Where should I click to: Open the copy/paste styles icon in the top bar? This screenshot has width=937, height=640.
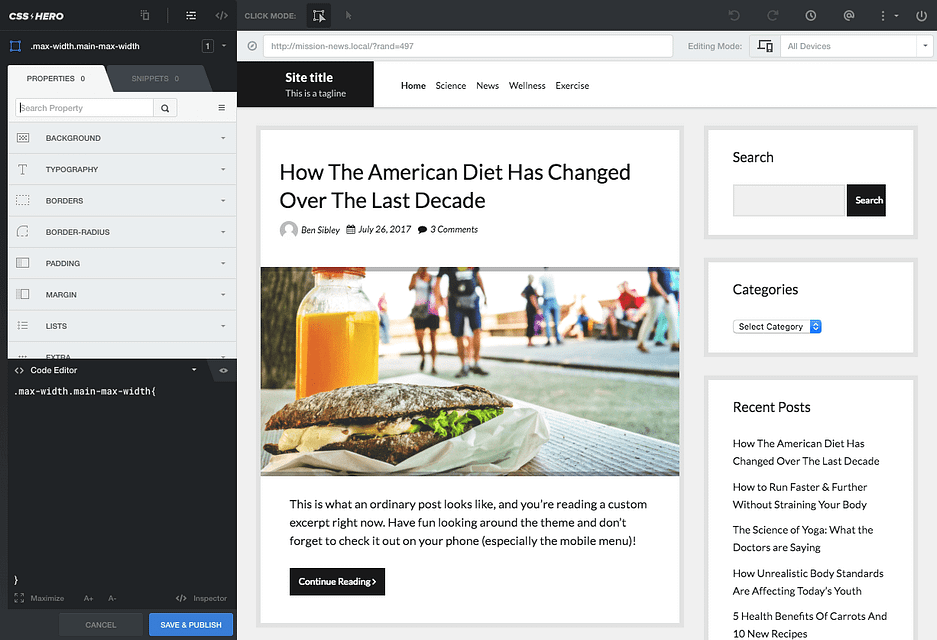(x=145, y=16)
